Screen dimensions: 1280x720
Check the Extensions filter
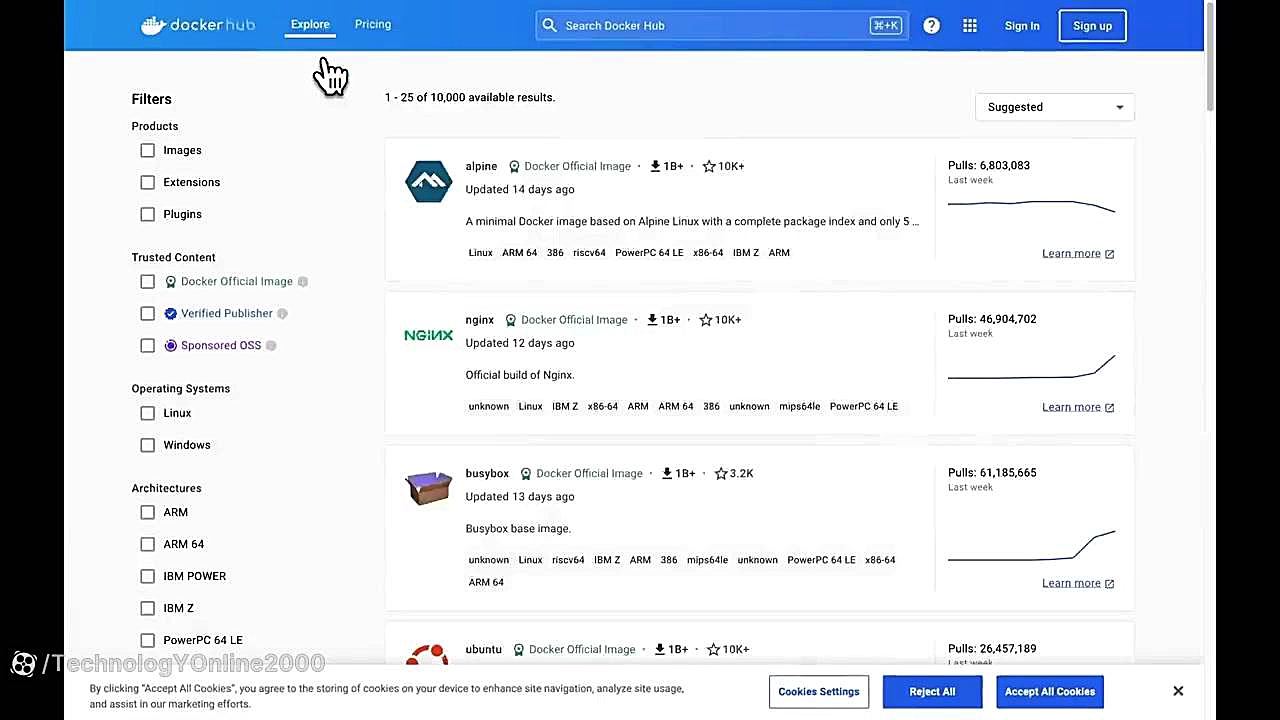[x=148, y=182]
